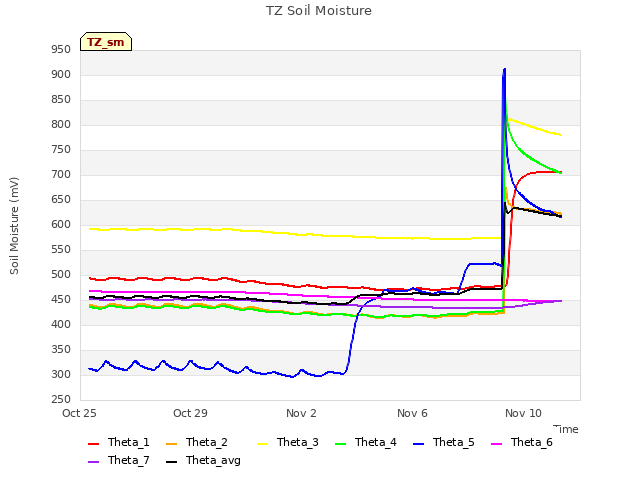640x480 pixels.
Task: Toggle Theta_7 legend entry
Action: (x=119, y=460)
